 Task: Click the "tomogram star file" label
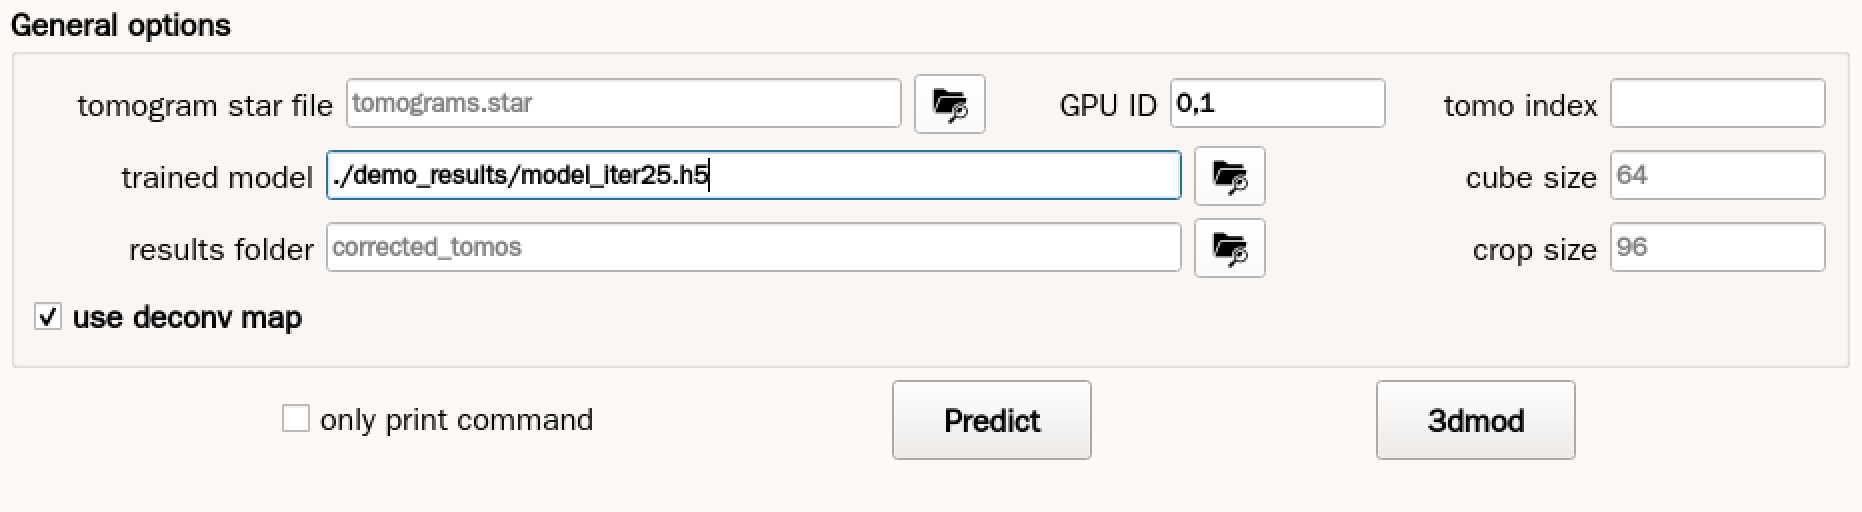(x=205, y=105)
